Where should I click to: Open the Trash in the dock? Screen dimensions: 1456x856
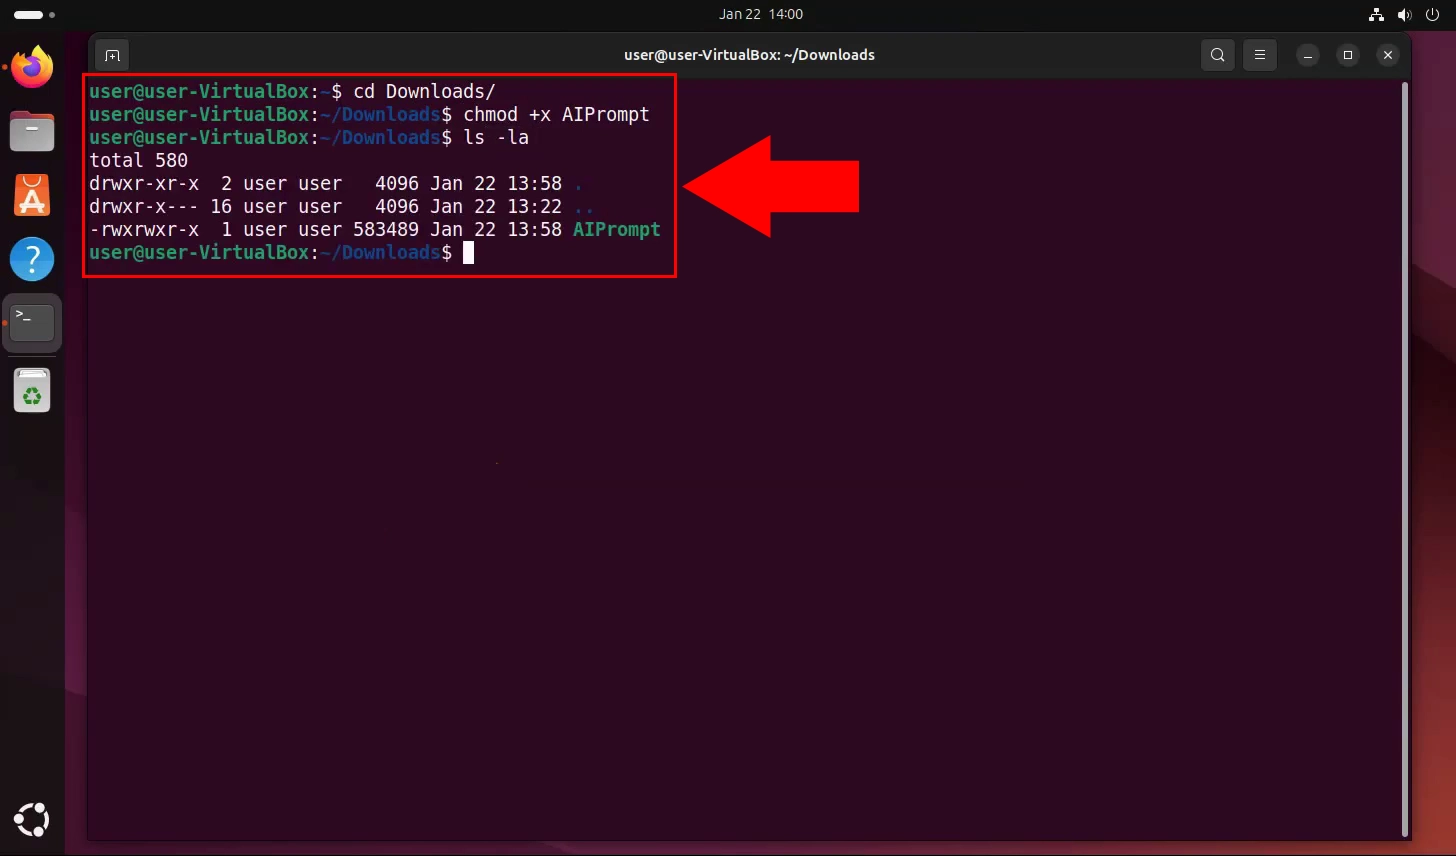[x=32, y=390]
